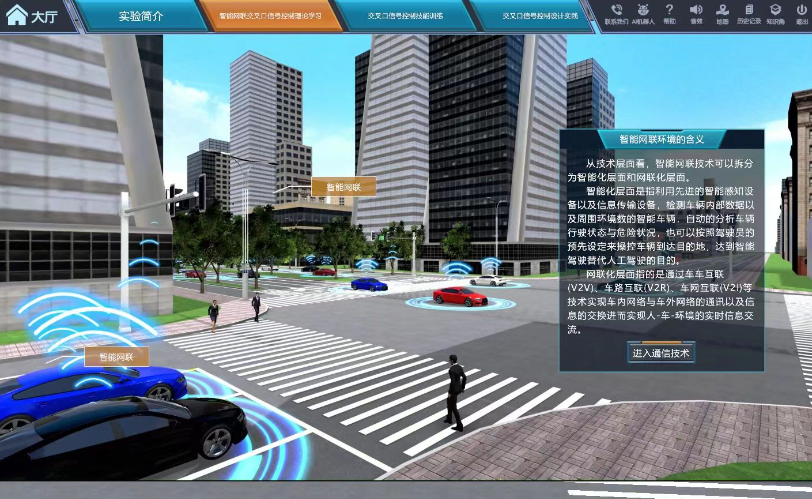Click the 智能网联 label near blue car

(116, 356)
